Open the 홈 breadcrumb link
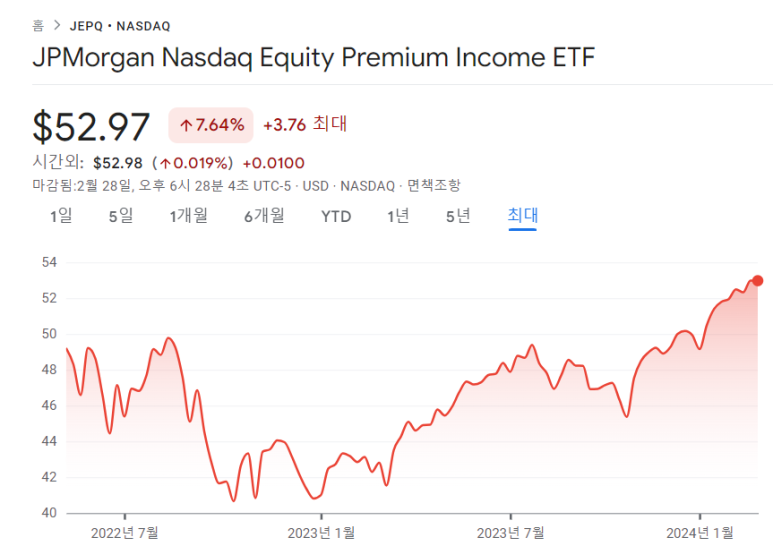Screen dimensions: 773x546 38,26
